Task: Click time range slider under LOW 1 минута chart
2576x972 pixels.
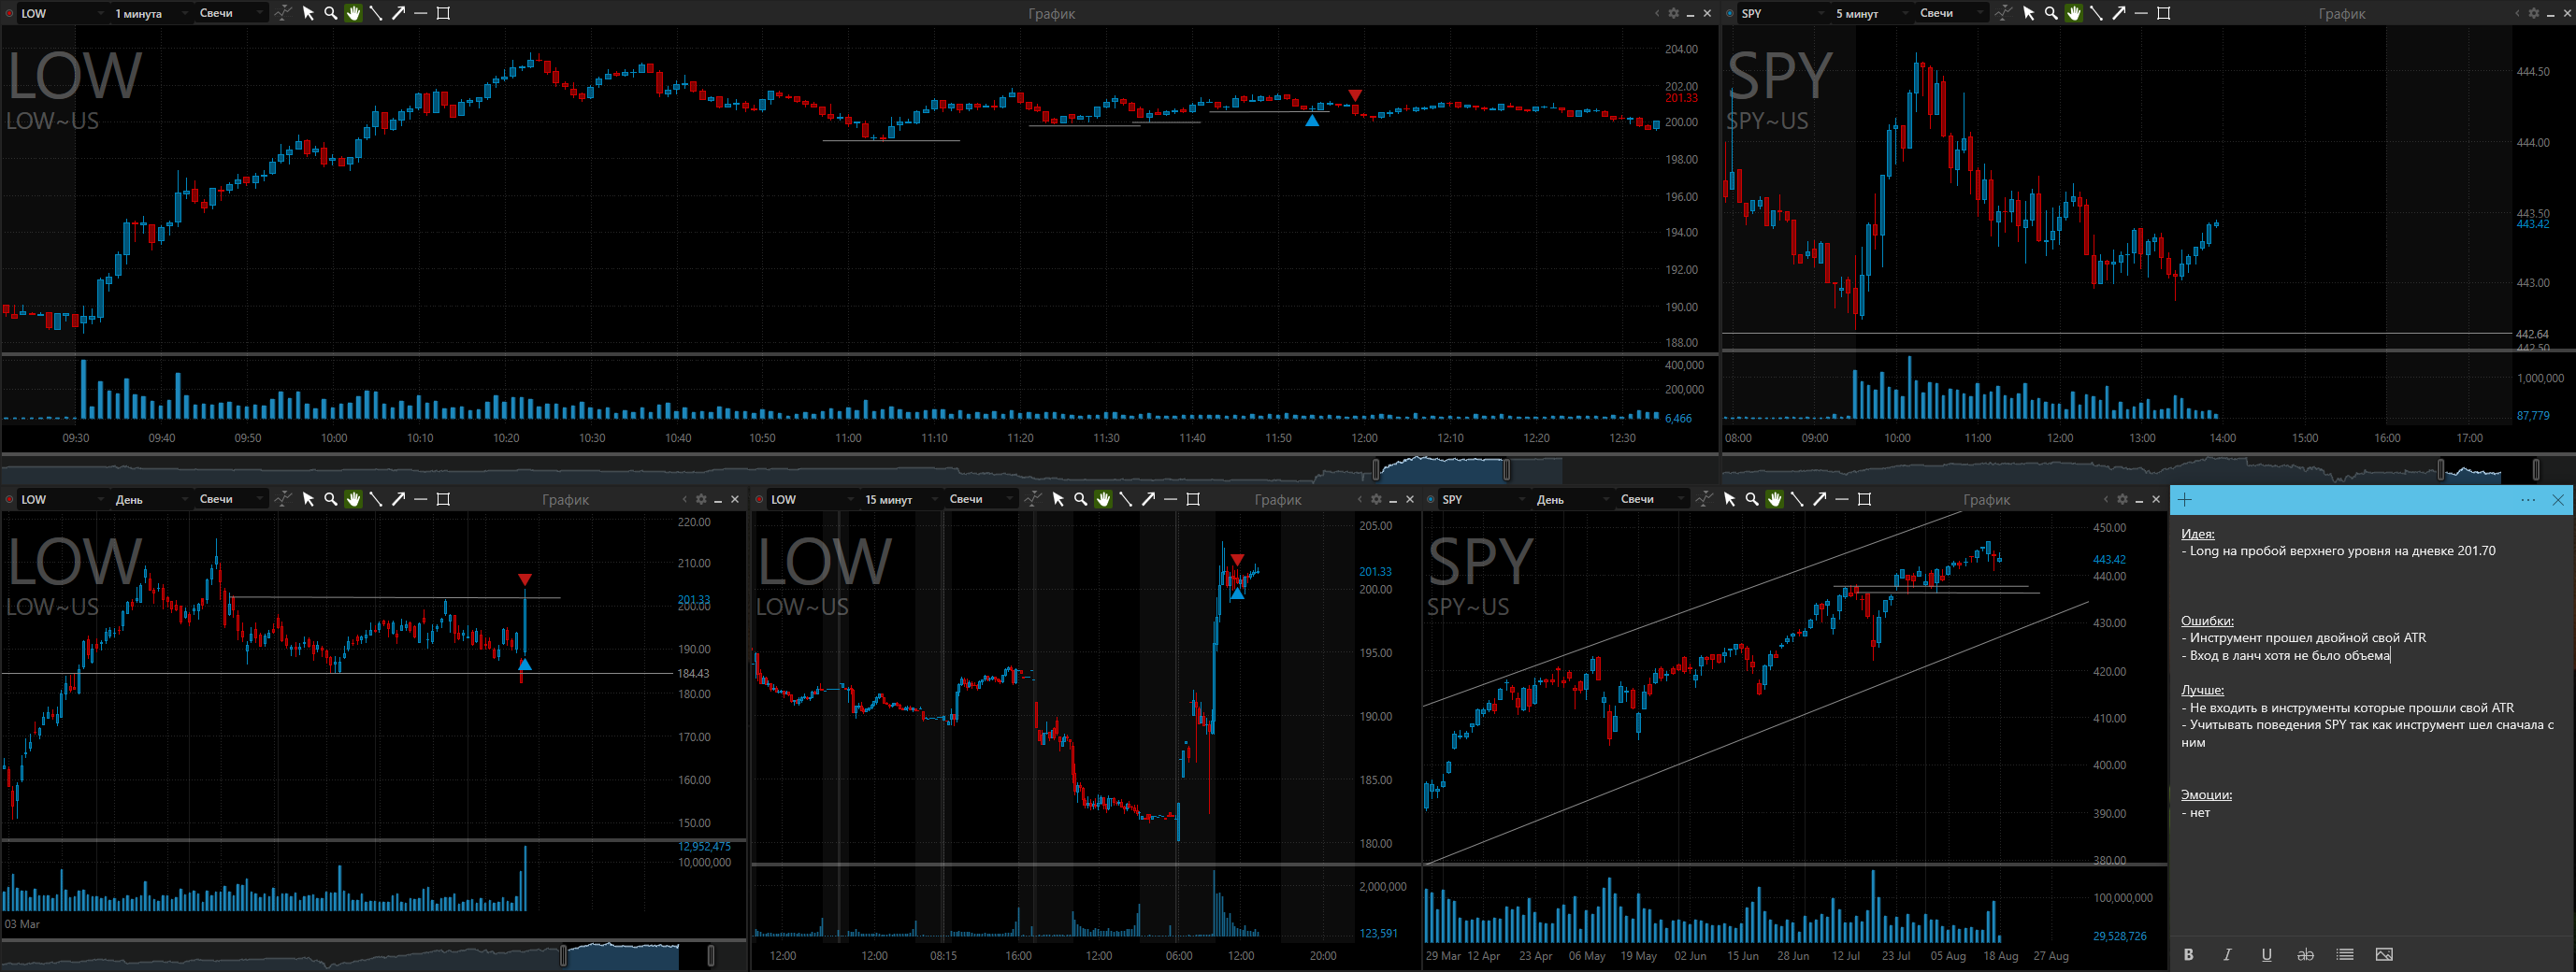Action: (x=1441, y=469)
